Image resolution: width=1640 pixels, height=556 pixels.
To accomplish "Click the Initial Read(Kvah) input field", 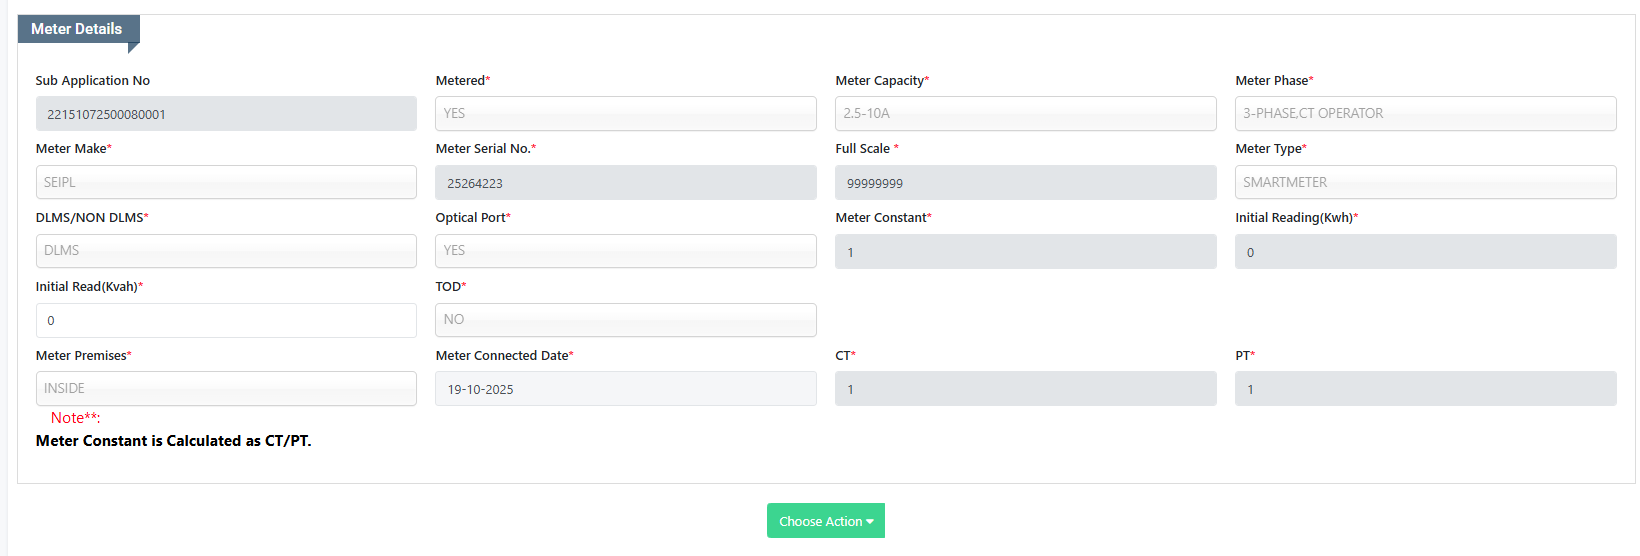I will click(226, 320).
